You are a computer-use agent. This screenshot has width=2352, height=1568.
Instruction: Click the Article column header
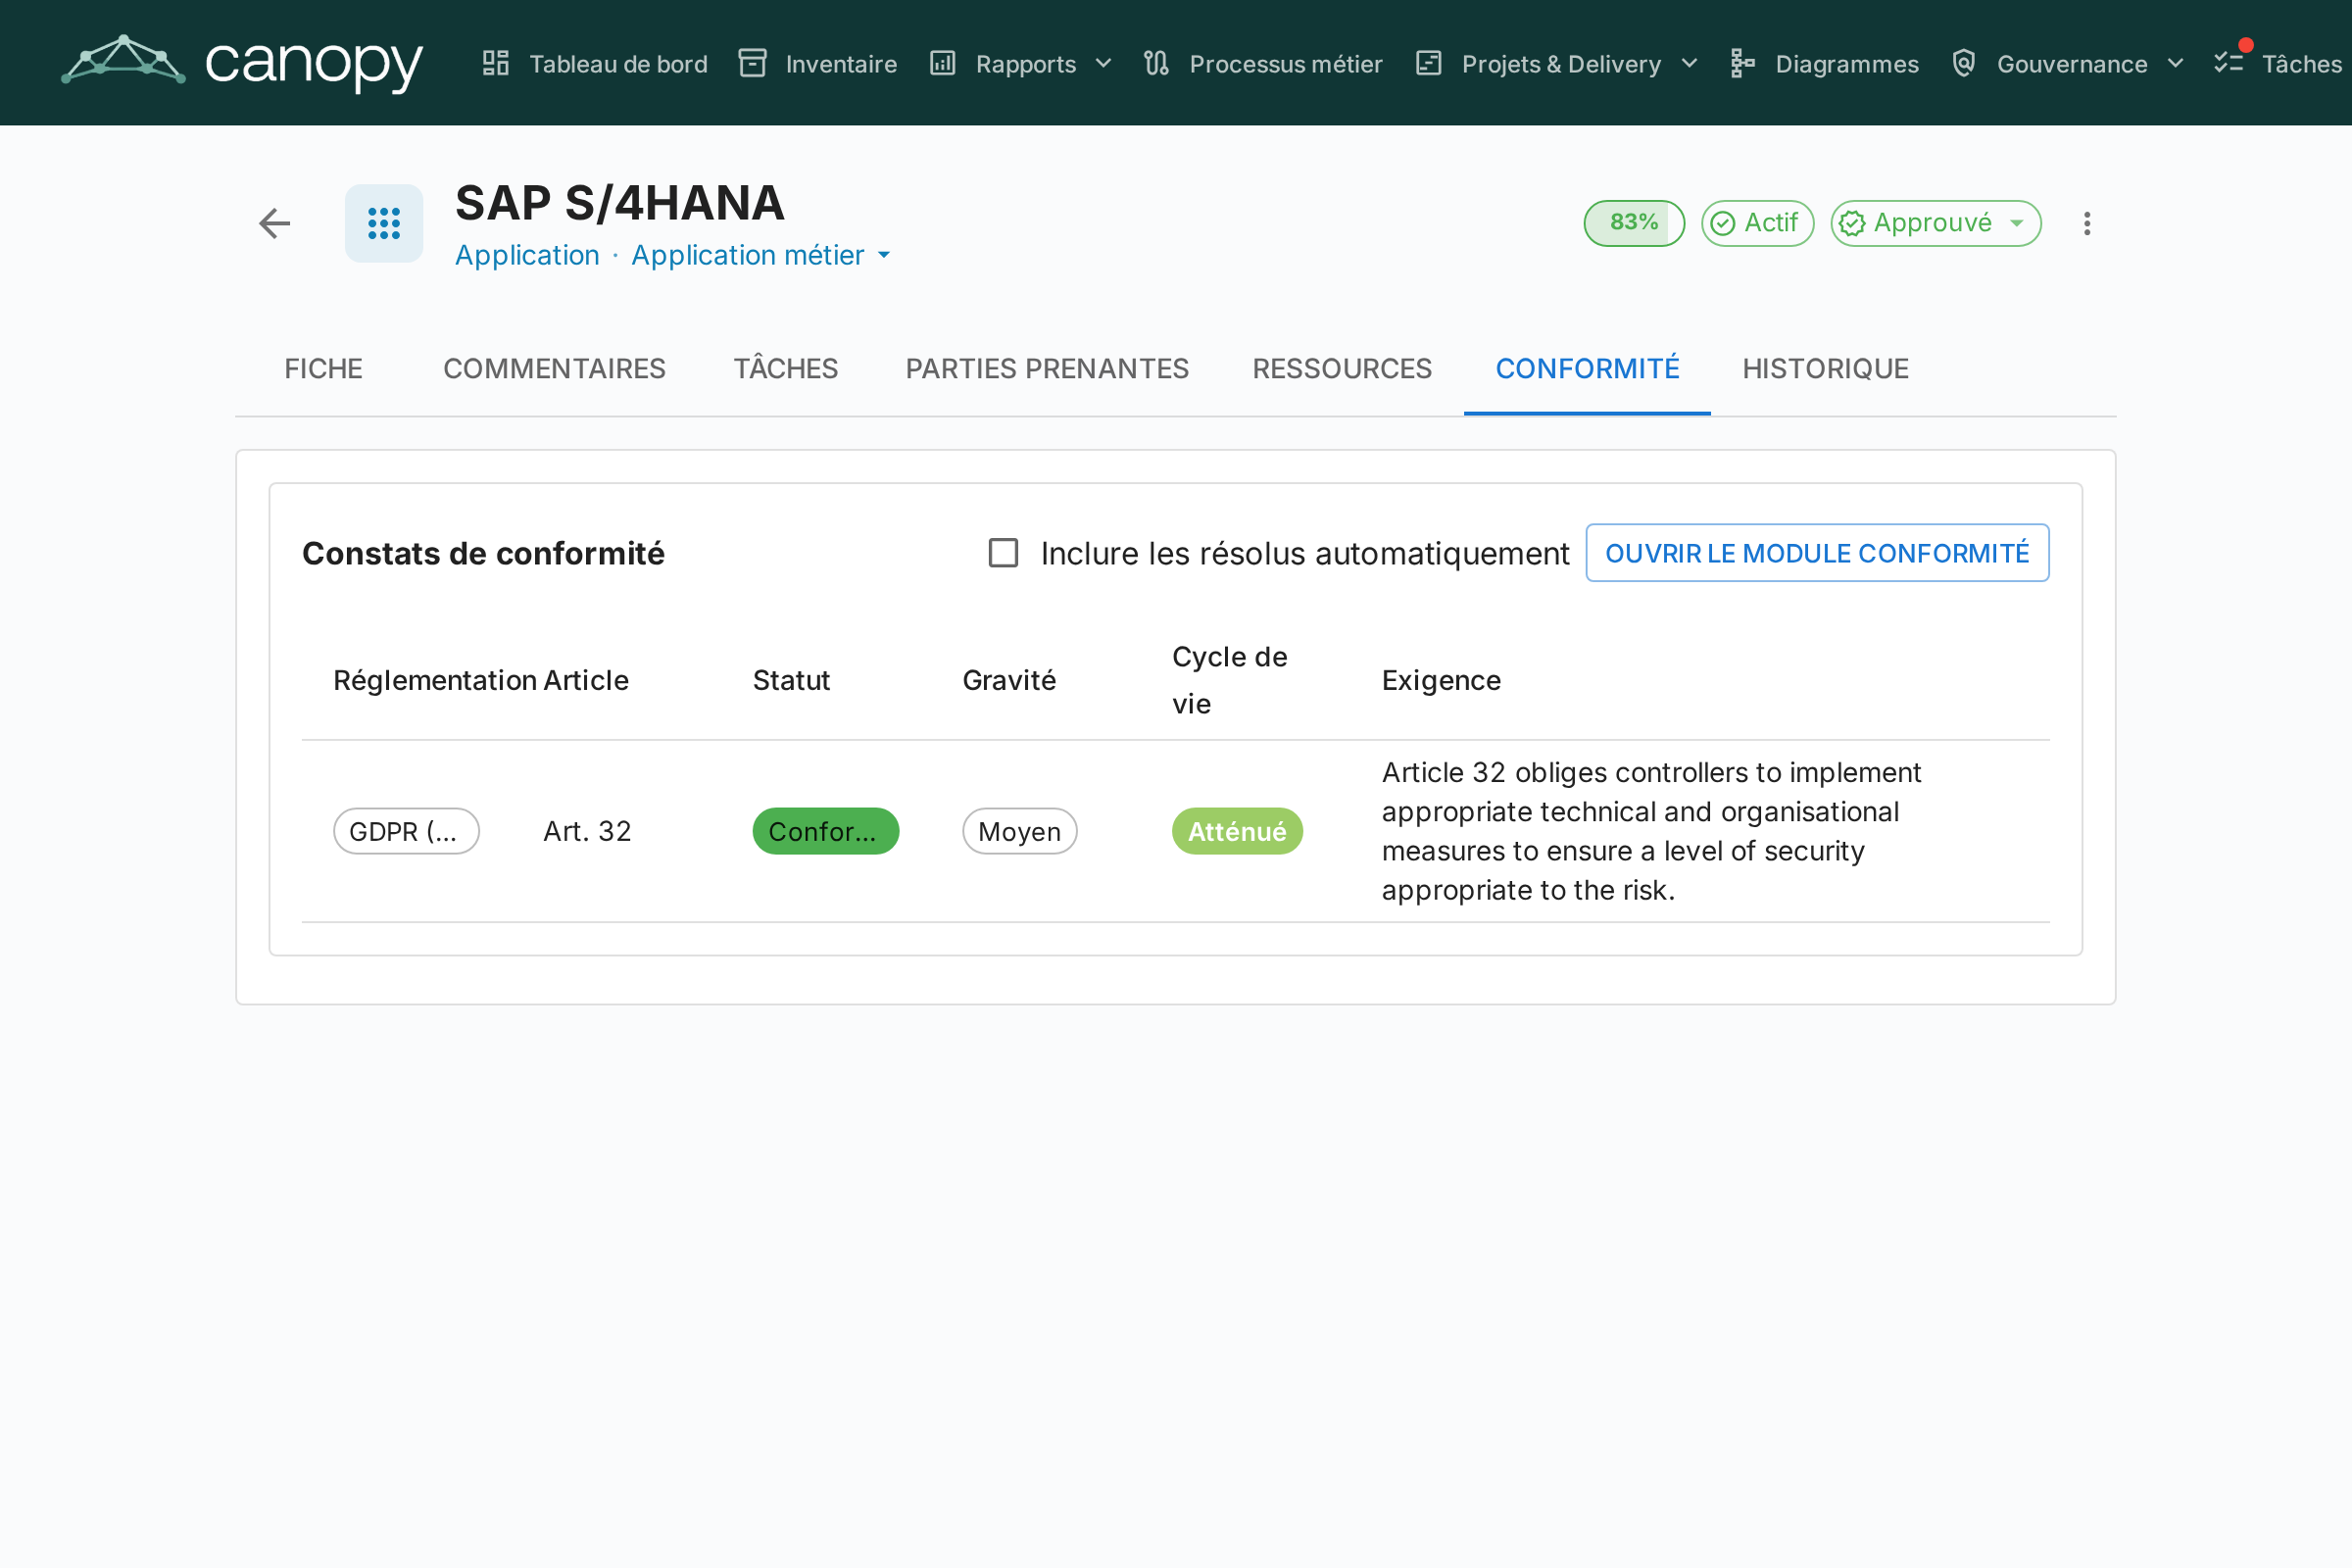tap(586, 681)
